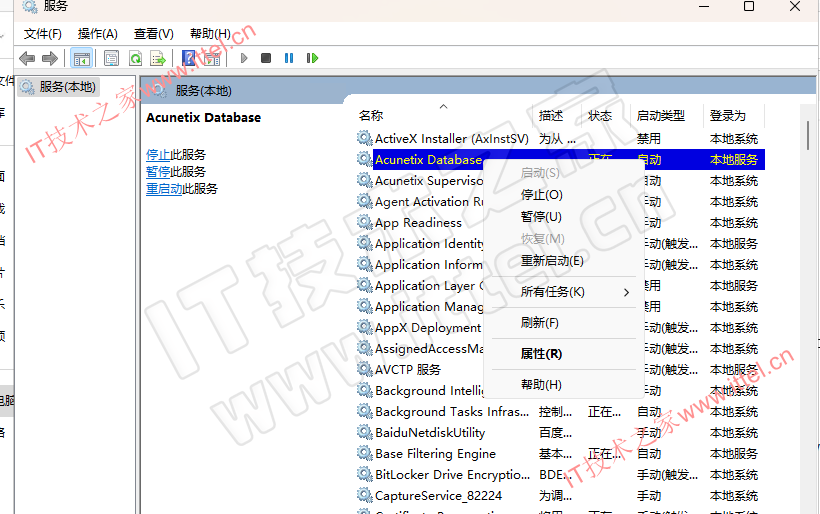
Task: Click 百度... description of BaiduNetdiskUtility
Action: tap(555, 432)
